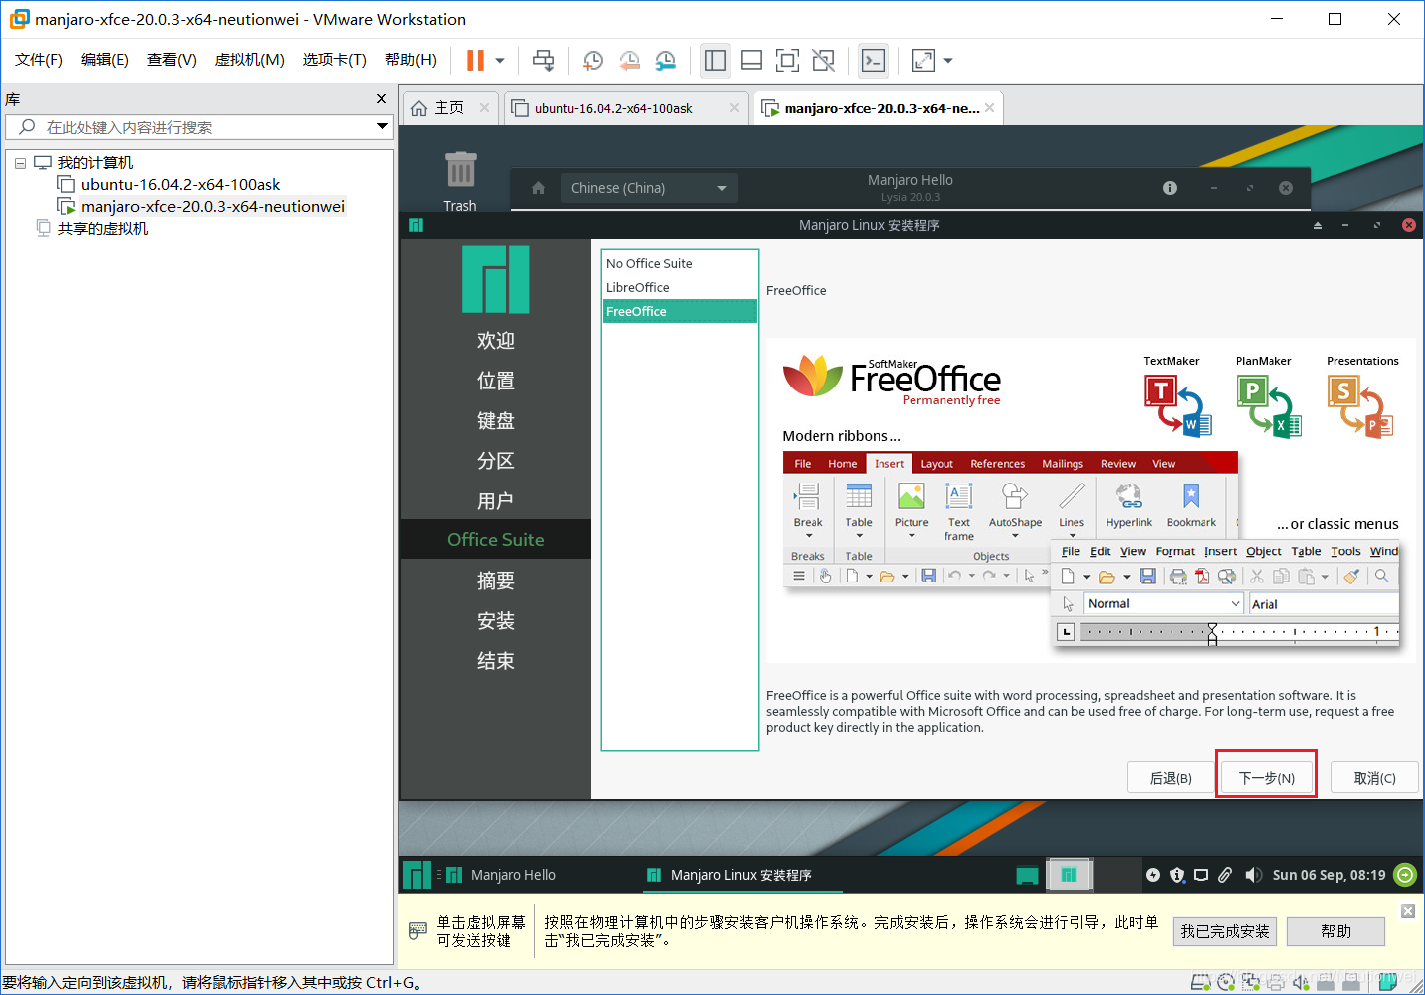The width and height of the screenshot is (1425, 995).
Task: Take a snapshot using the clock-plus icon
Action: (592, 61)
